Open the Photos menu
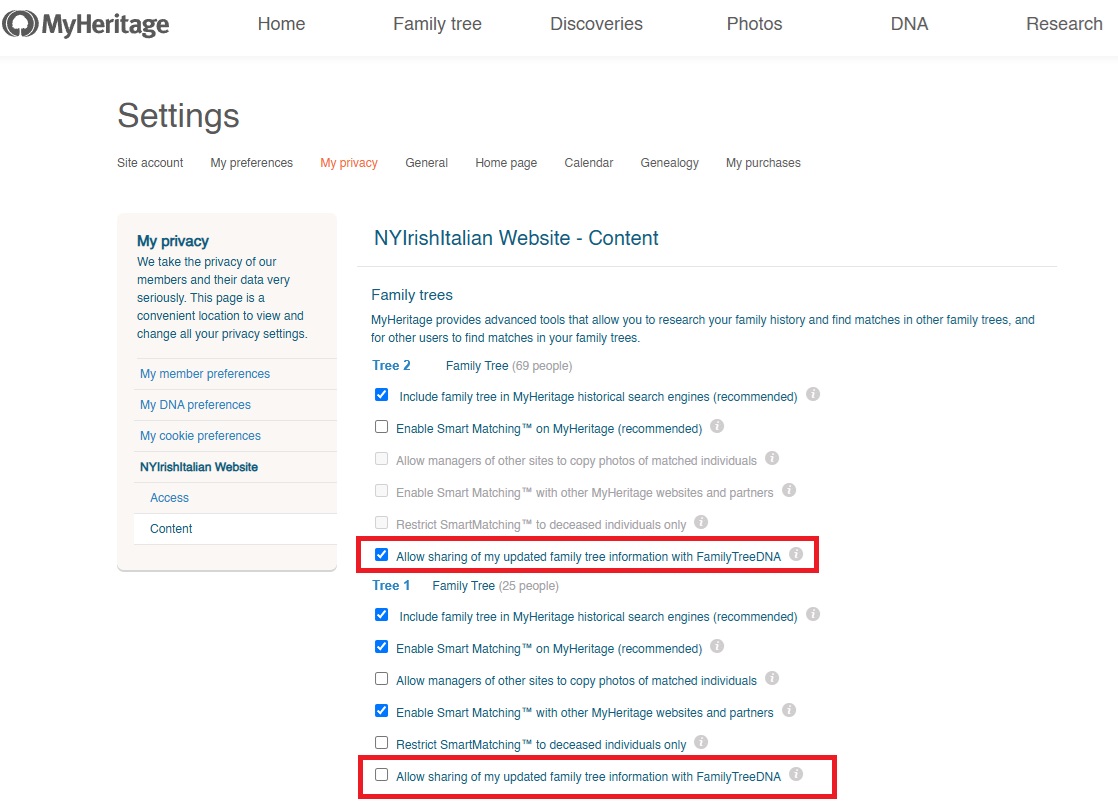The height and width of the screenshot is (803, 1118). [x=754, y=24]
